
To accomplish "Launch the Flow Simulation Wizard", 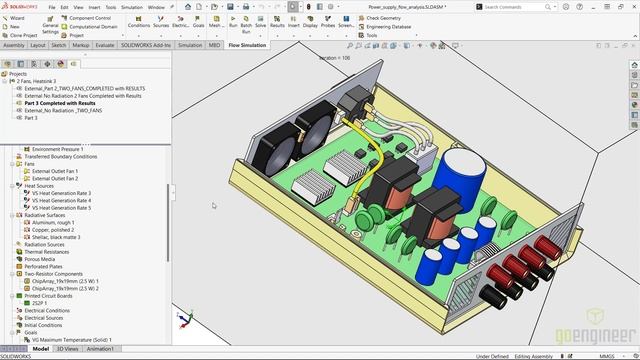I will tap(13, 18).
